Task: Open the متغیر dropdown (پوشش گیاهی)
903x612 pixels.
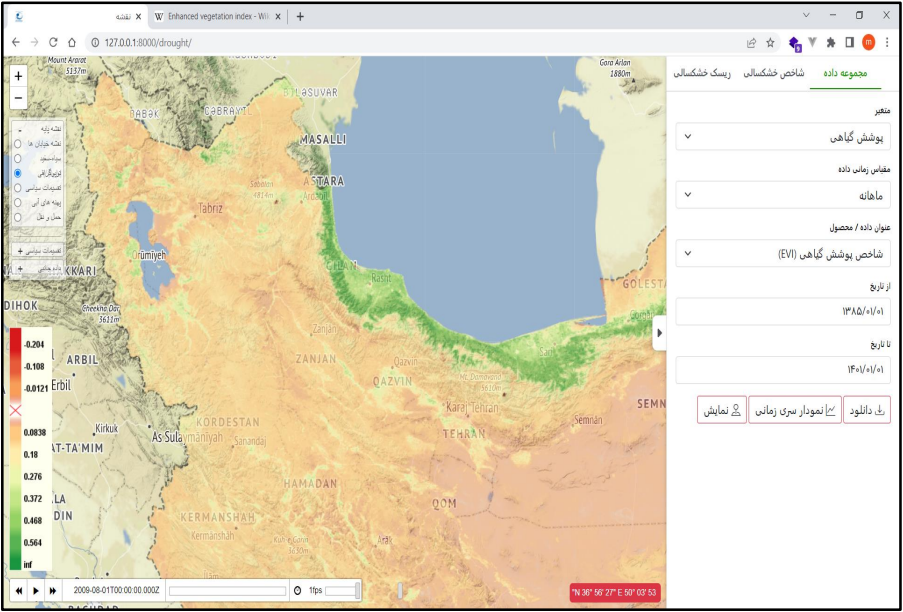Action: coord(783,137)
